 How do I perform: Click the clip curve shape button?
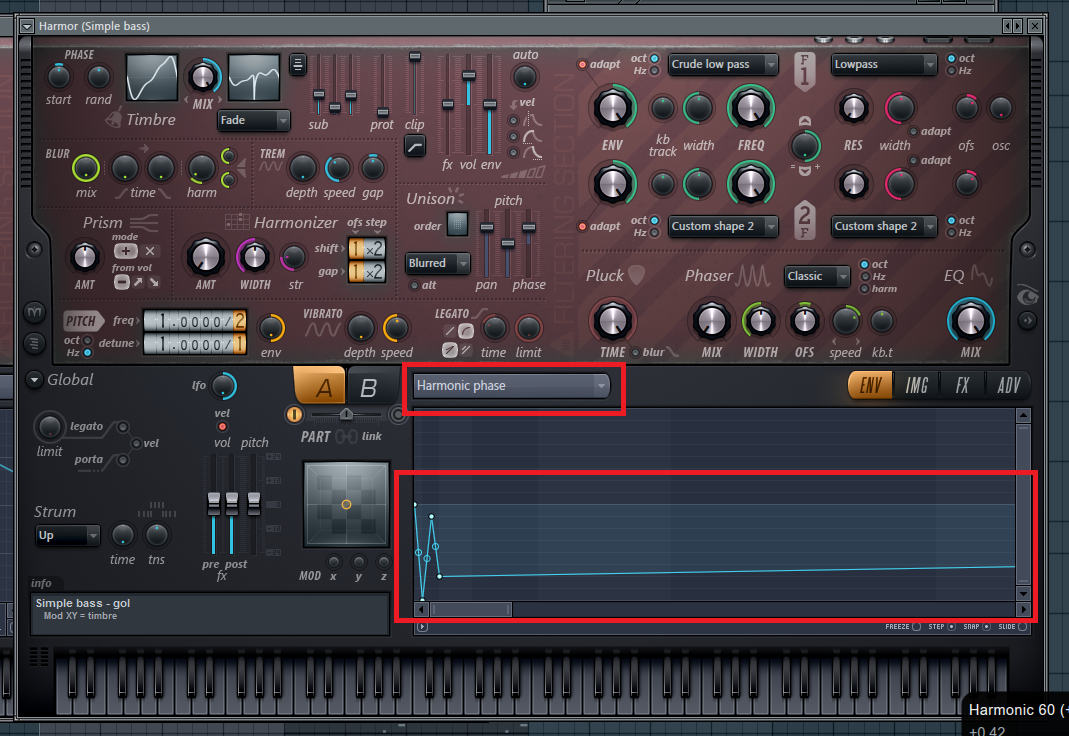coord(415,146)
